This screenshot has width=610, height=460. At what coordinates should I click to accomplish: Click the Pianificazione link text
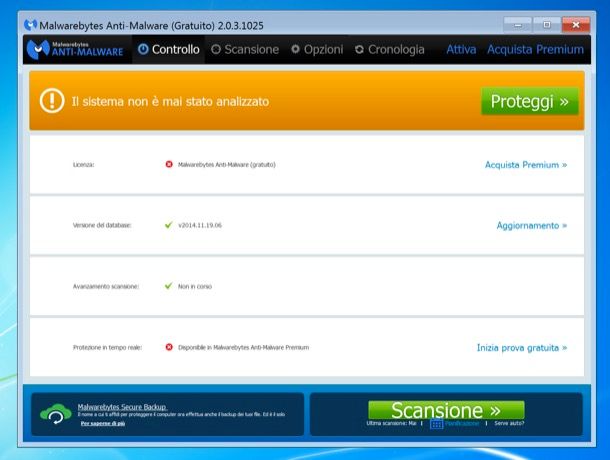click(x=462, y=423)
